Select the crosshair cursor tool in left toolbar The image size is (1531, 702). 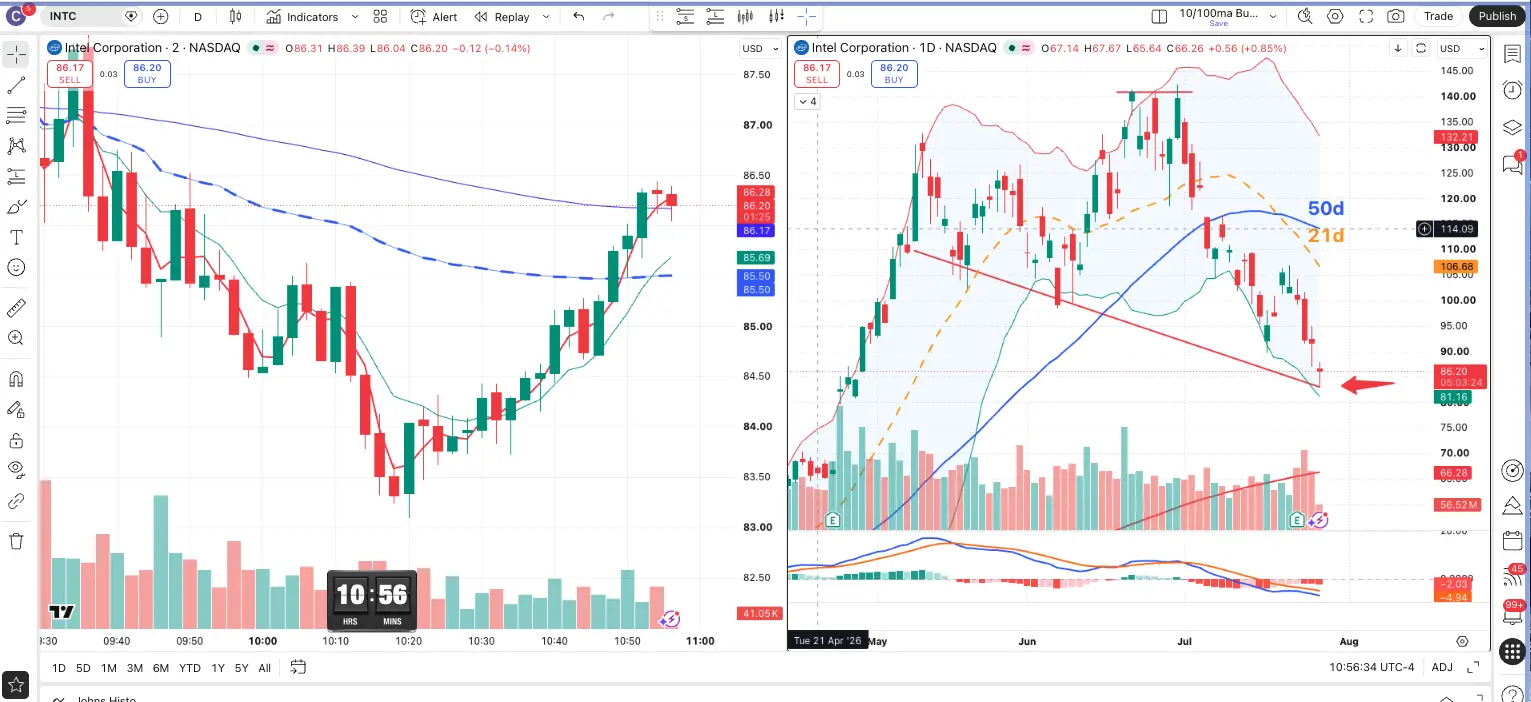click(x=16, y=56)
